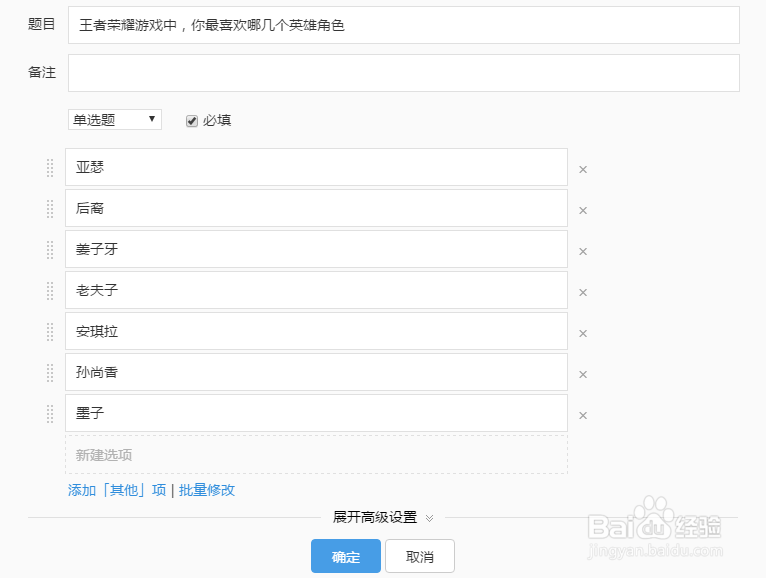Delete the 亚瑟 option
Screen dimensions: 766x578
[583, 170]
